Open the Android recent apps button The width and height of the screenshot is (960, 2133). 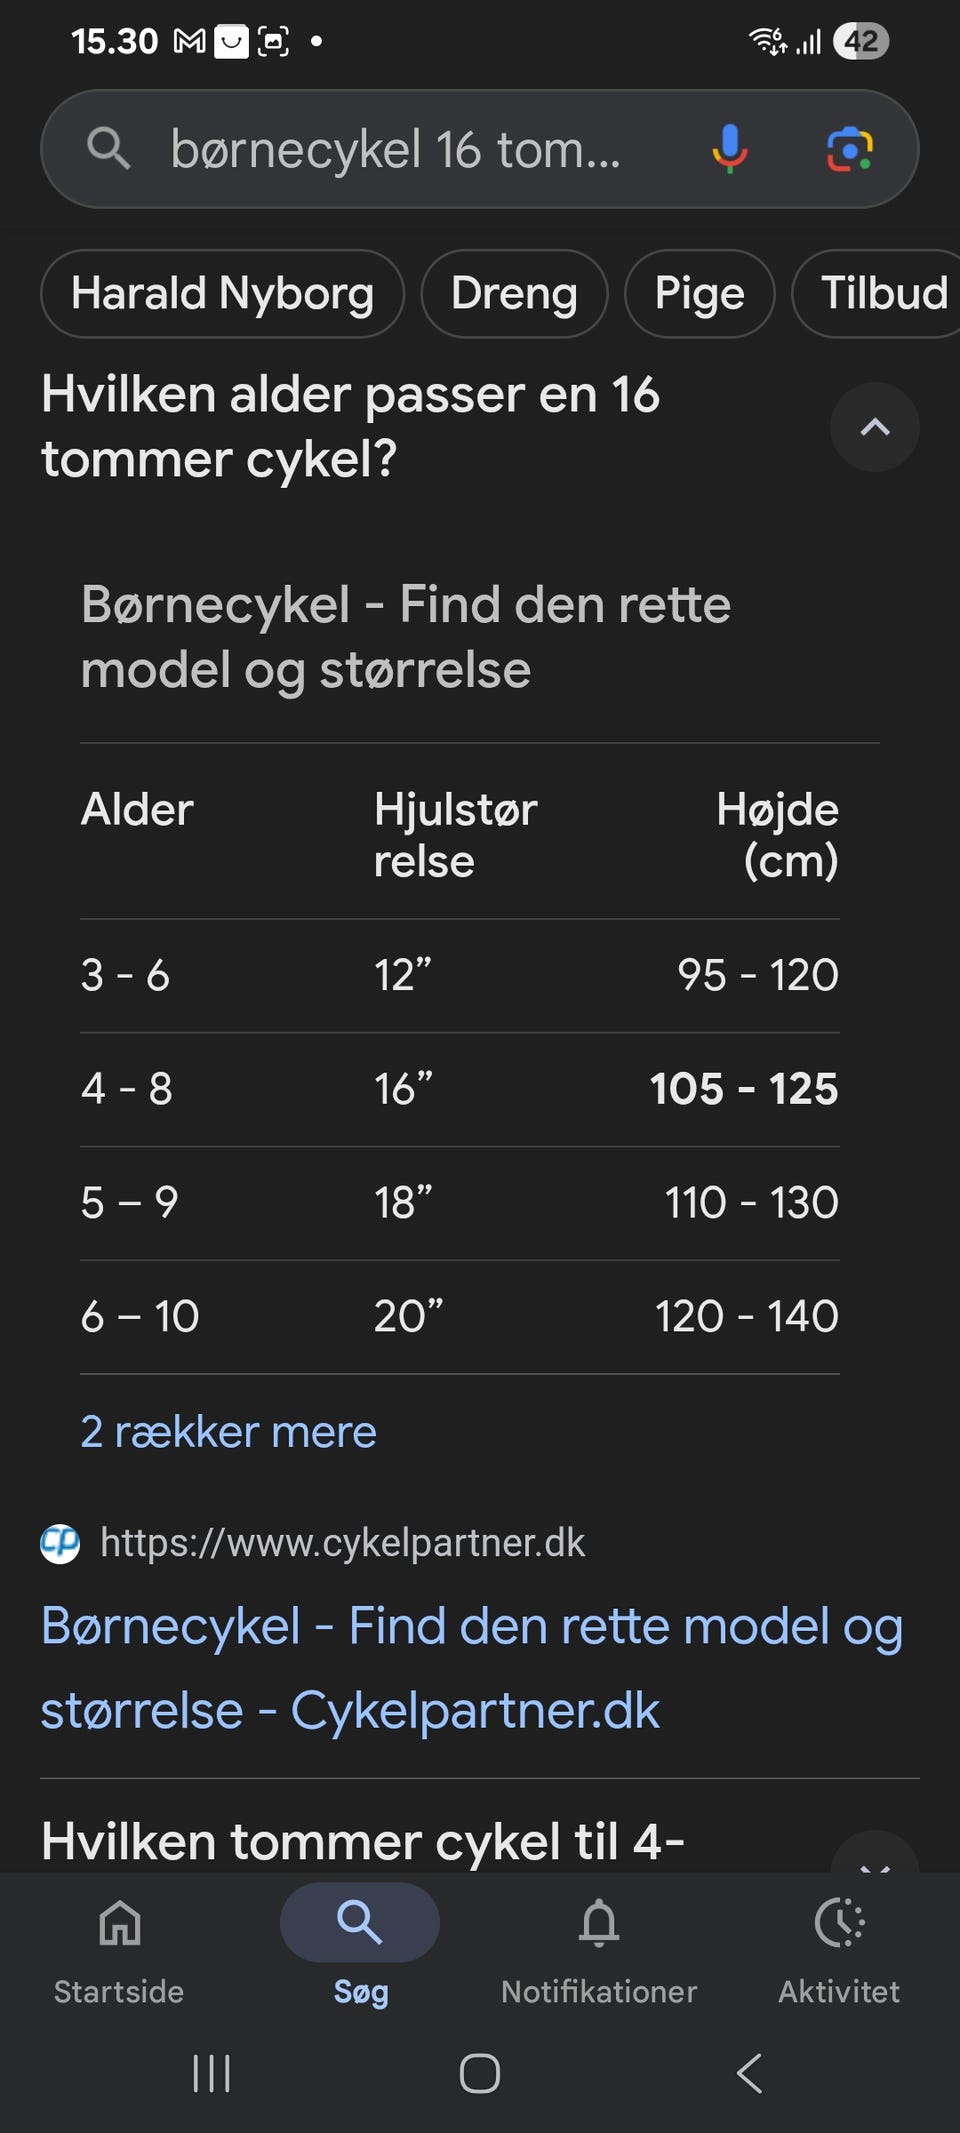pyautogui.click(x=211, y=2073)
